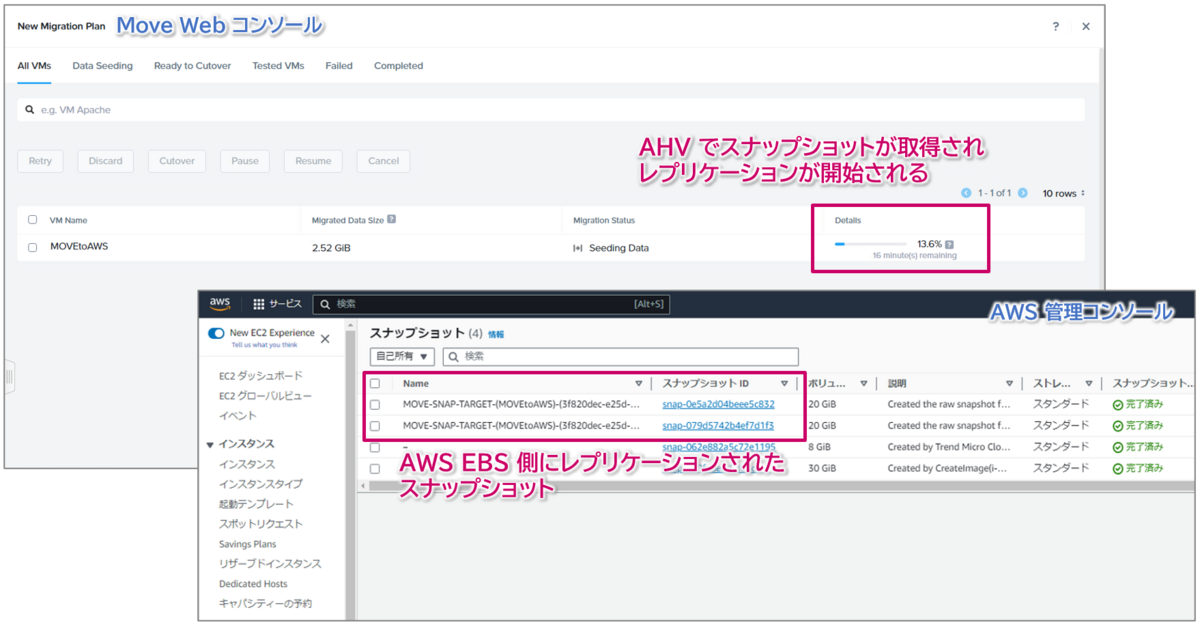Click the Pause button
1200x625 pixels.
click(245, 161)
